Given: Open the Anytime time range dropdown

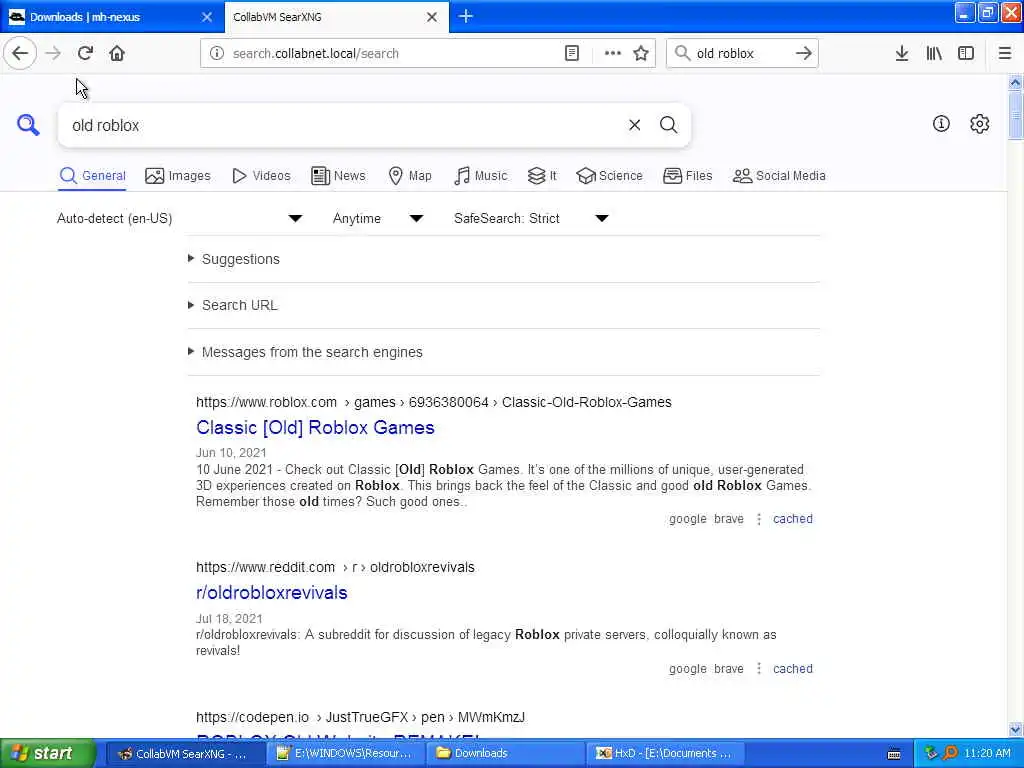Looking at the screenshot, I should (x=377, y=218).
